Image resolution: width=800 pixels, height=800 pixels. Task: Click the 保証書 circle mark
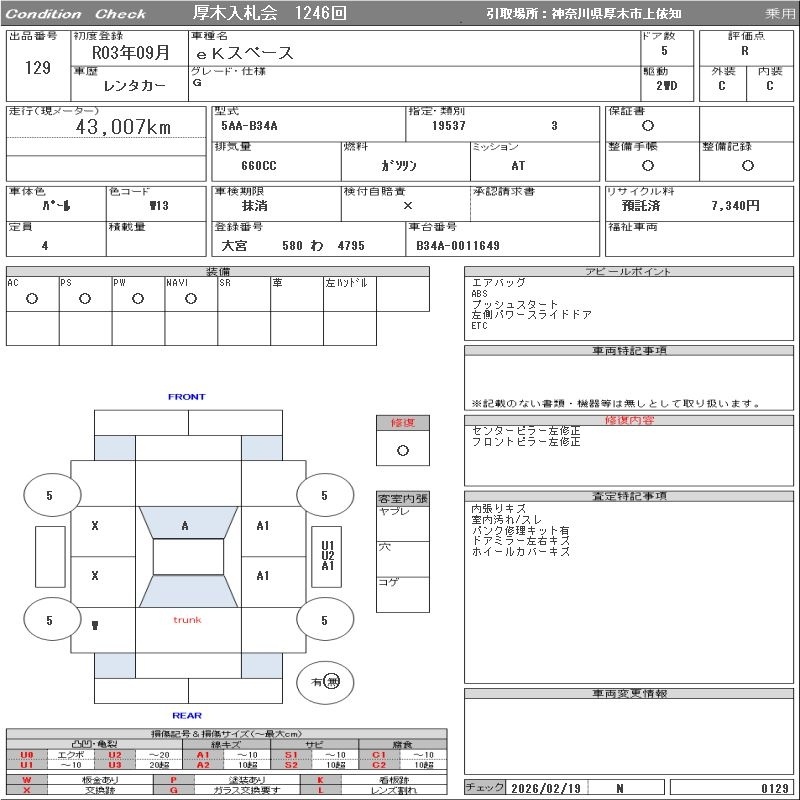point(648,126)
